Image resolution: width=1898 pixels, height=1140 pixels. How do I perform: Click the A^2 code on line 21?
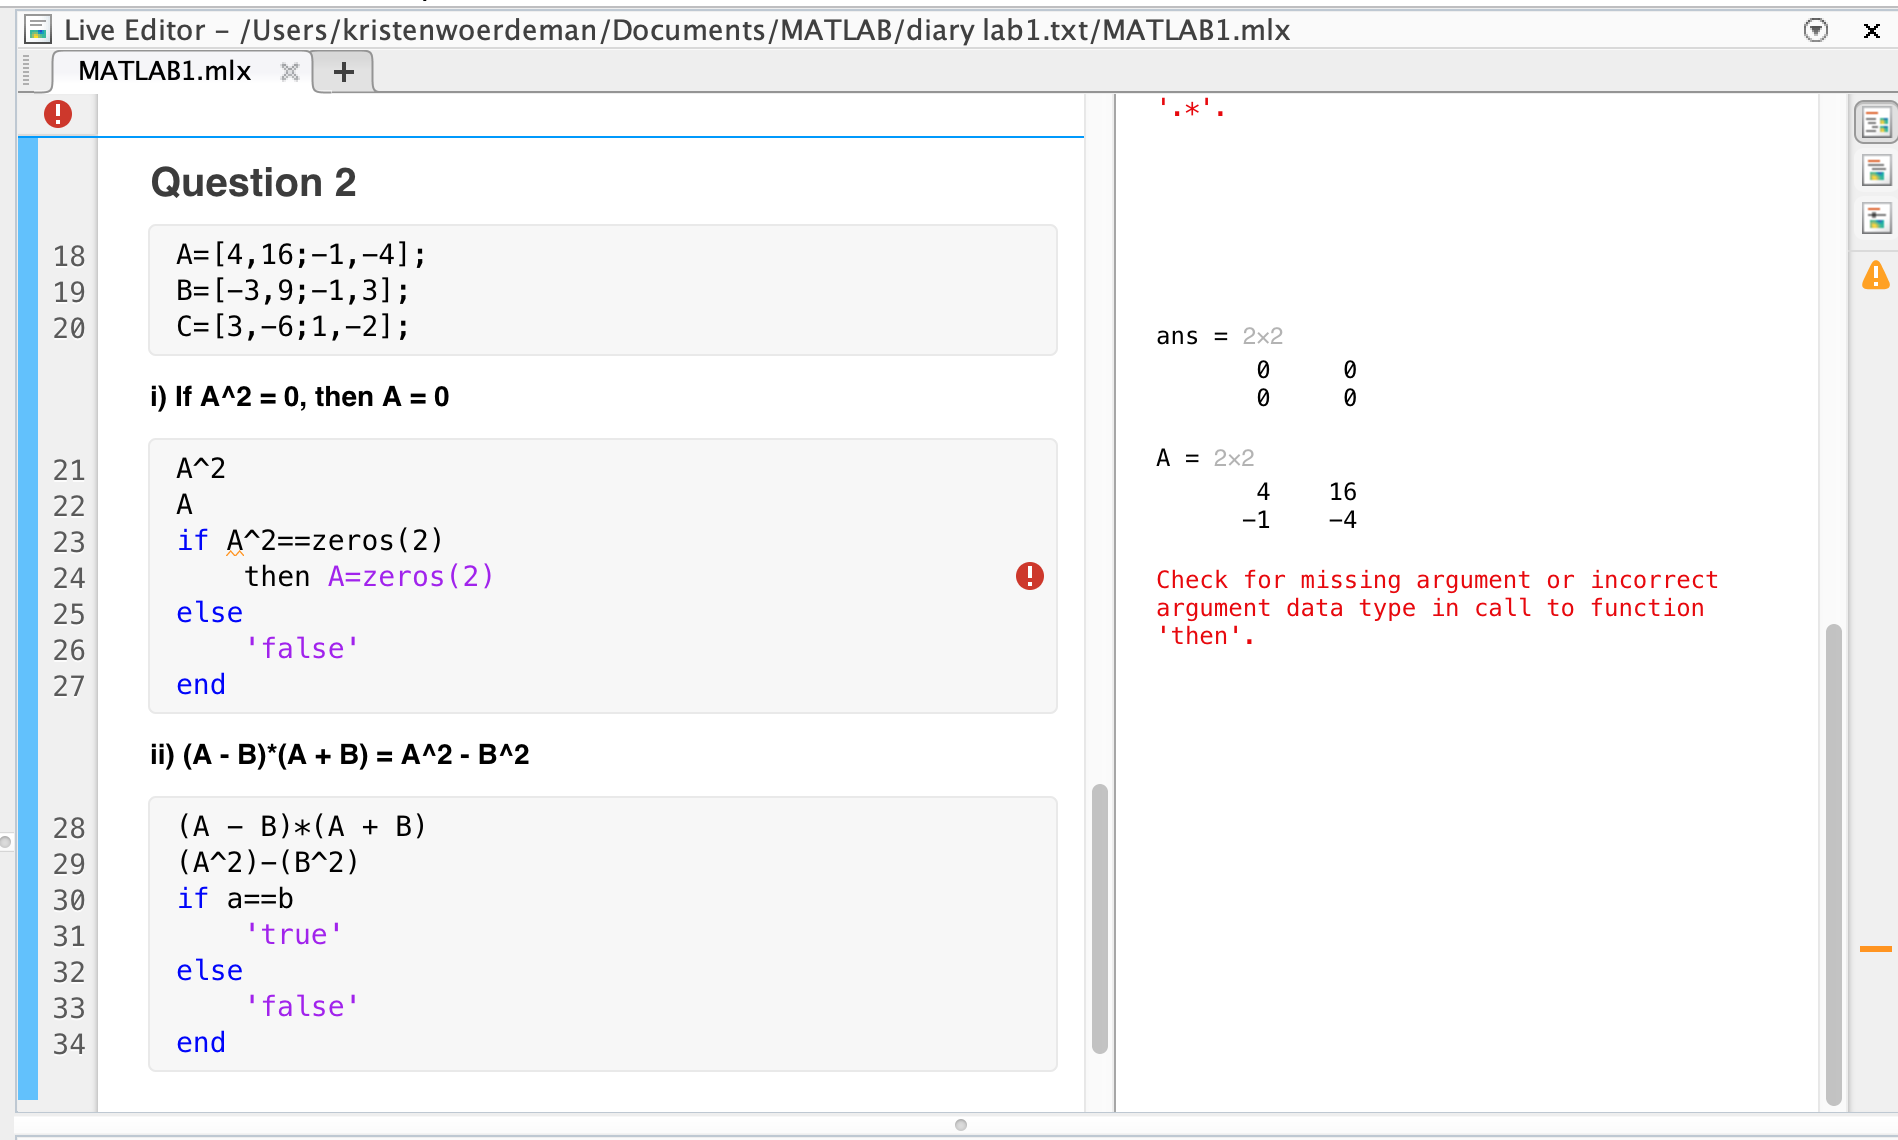coord(201,469)
